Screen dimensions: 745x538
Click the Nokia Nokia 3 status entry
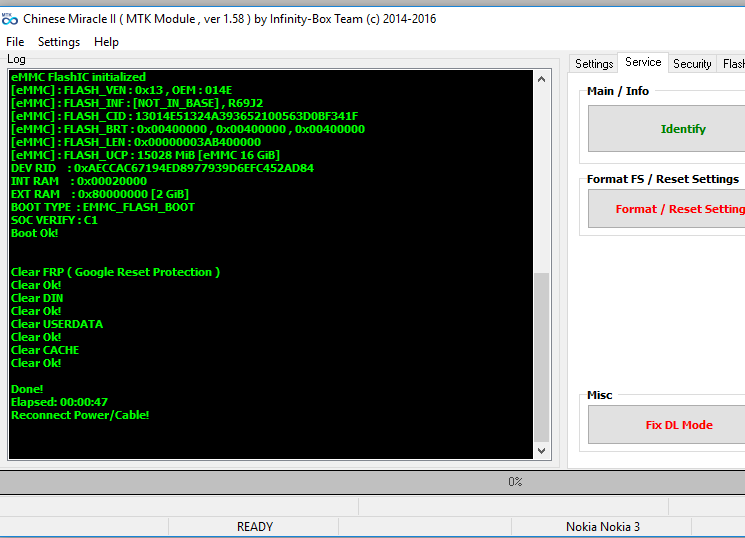pyautogui.click(x=602, y=527)
